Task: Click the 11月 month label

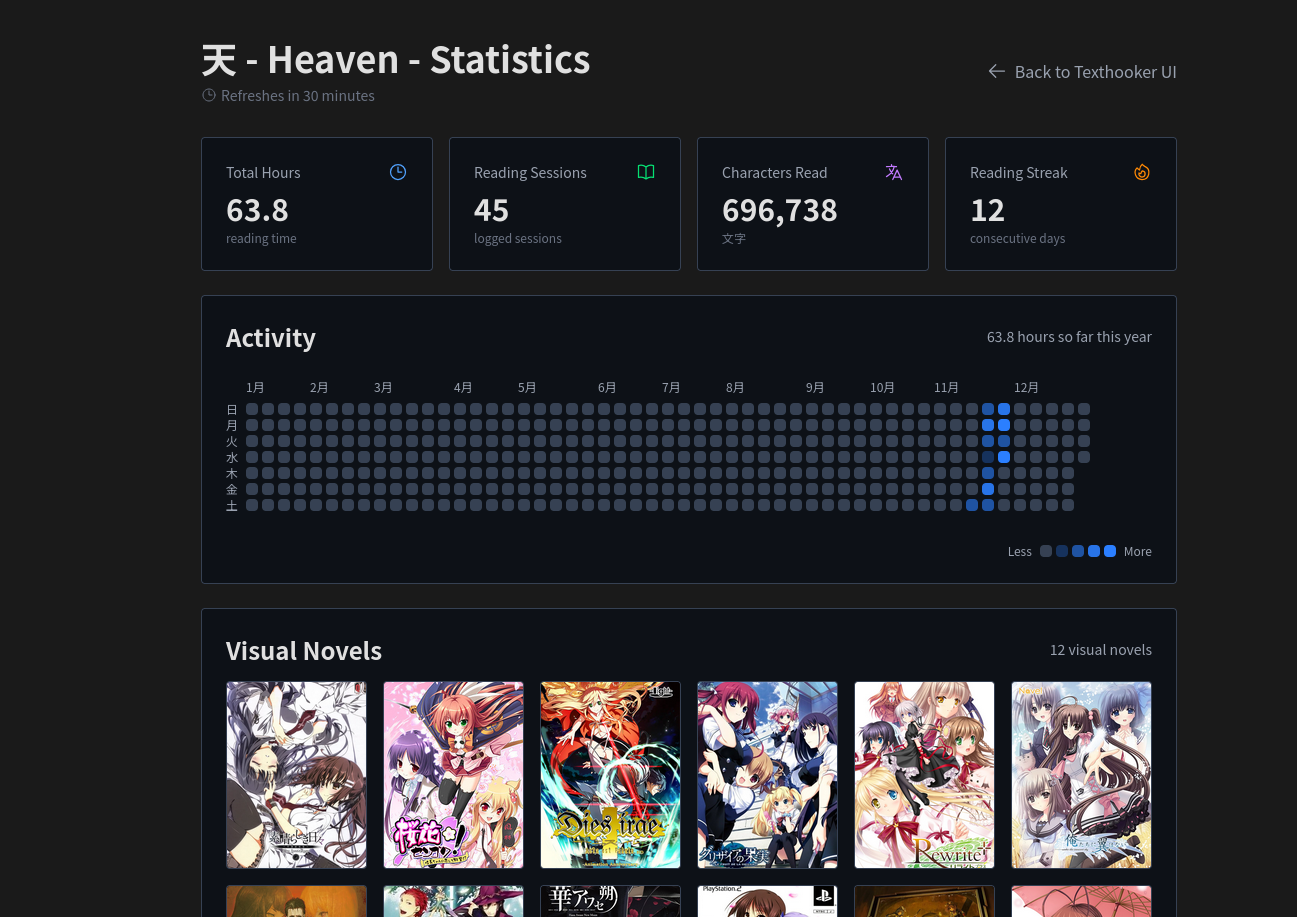Action: coord(947,387)
